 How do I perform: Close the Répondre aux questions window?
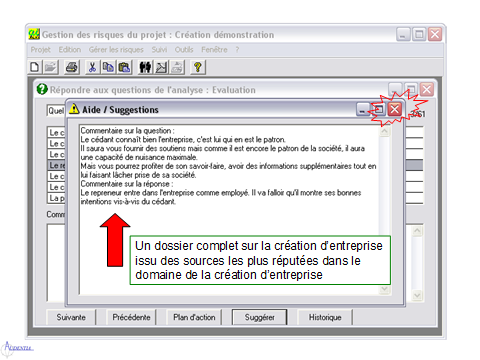tap(427, 89)
